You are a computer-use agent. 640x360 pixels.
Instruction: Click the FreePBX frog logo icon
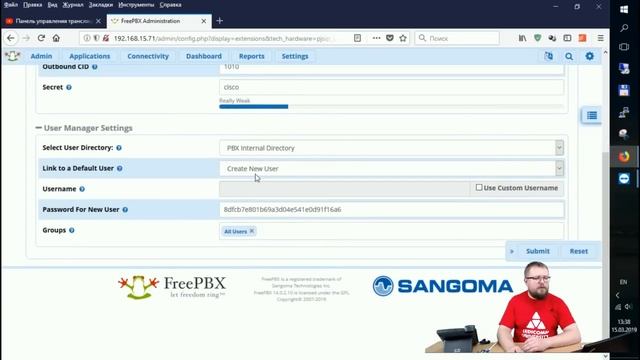coord(12,56)
